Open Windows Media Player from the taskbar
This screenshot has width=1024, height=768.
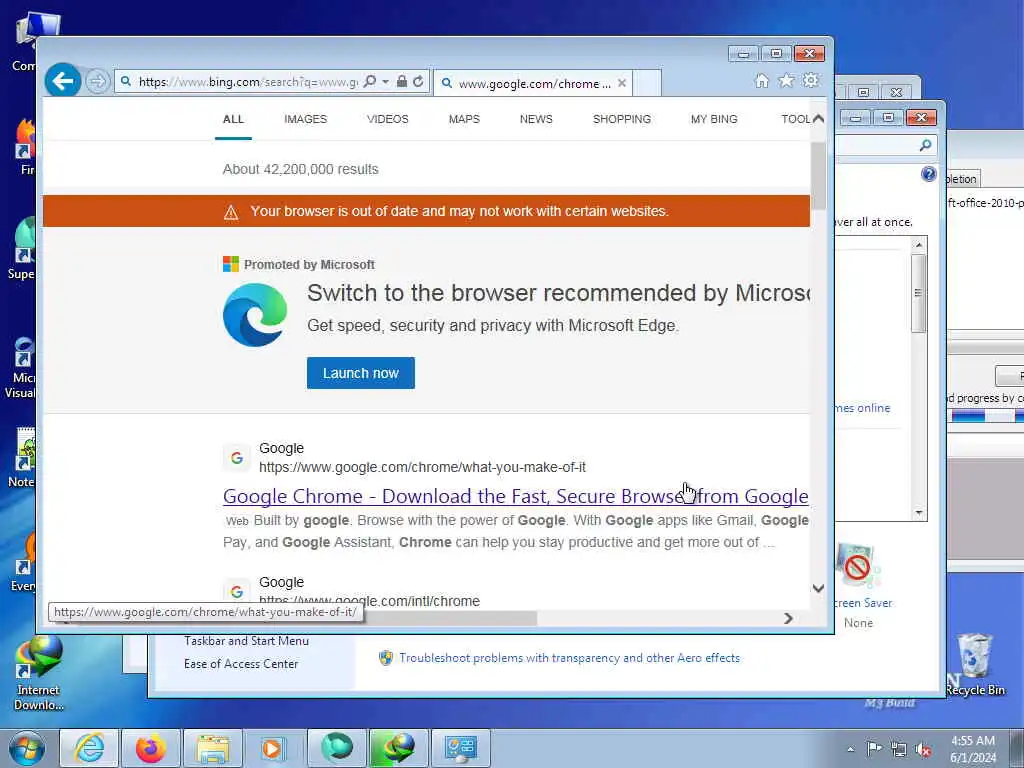coord(274,748)
